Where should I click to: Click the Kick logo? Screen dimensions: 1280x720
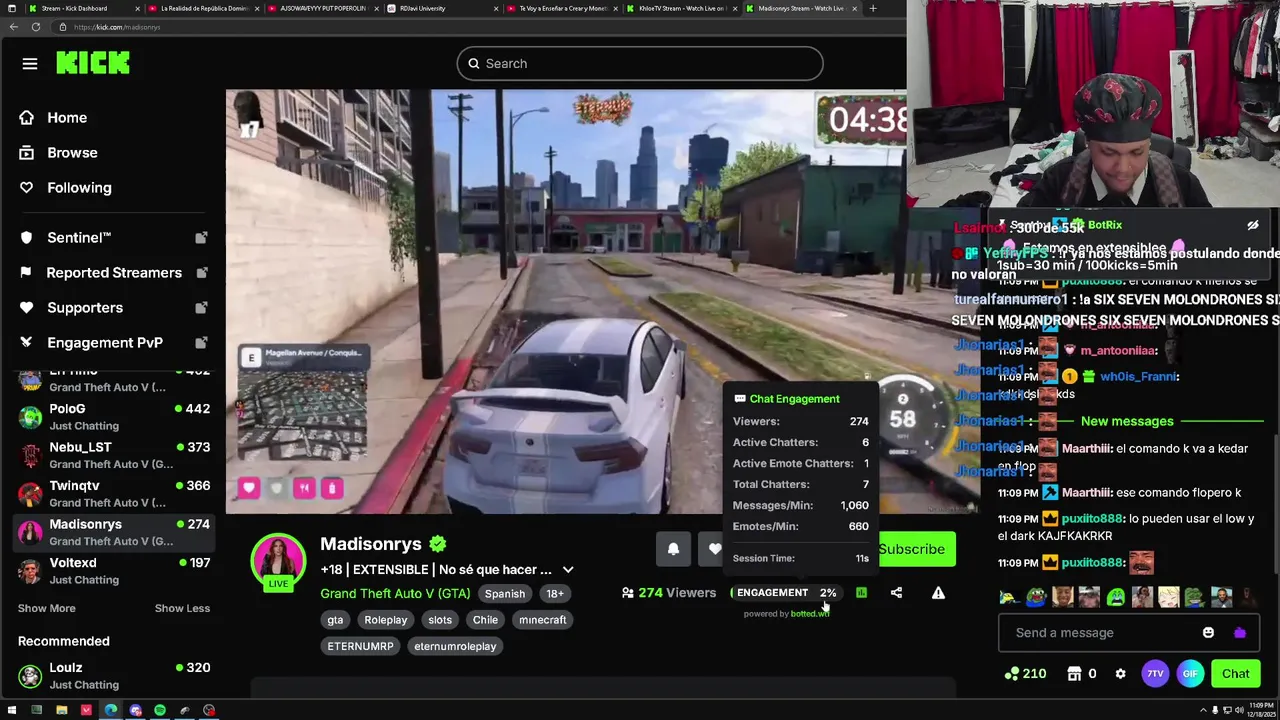coord(93,63)
